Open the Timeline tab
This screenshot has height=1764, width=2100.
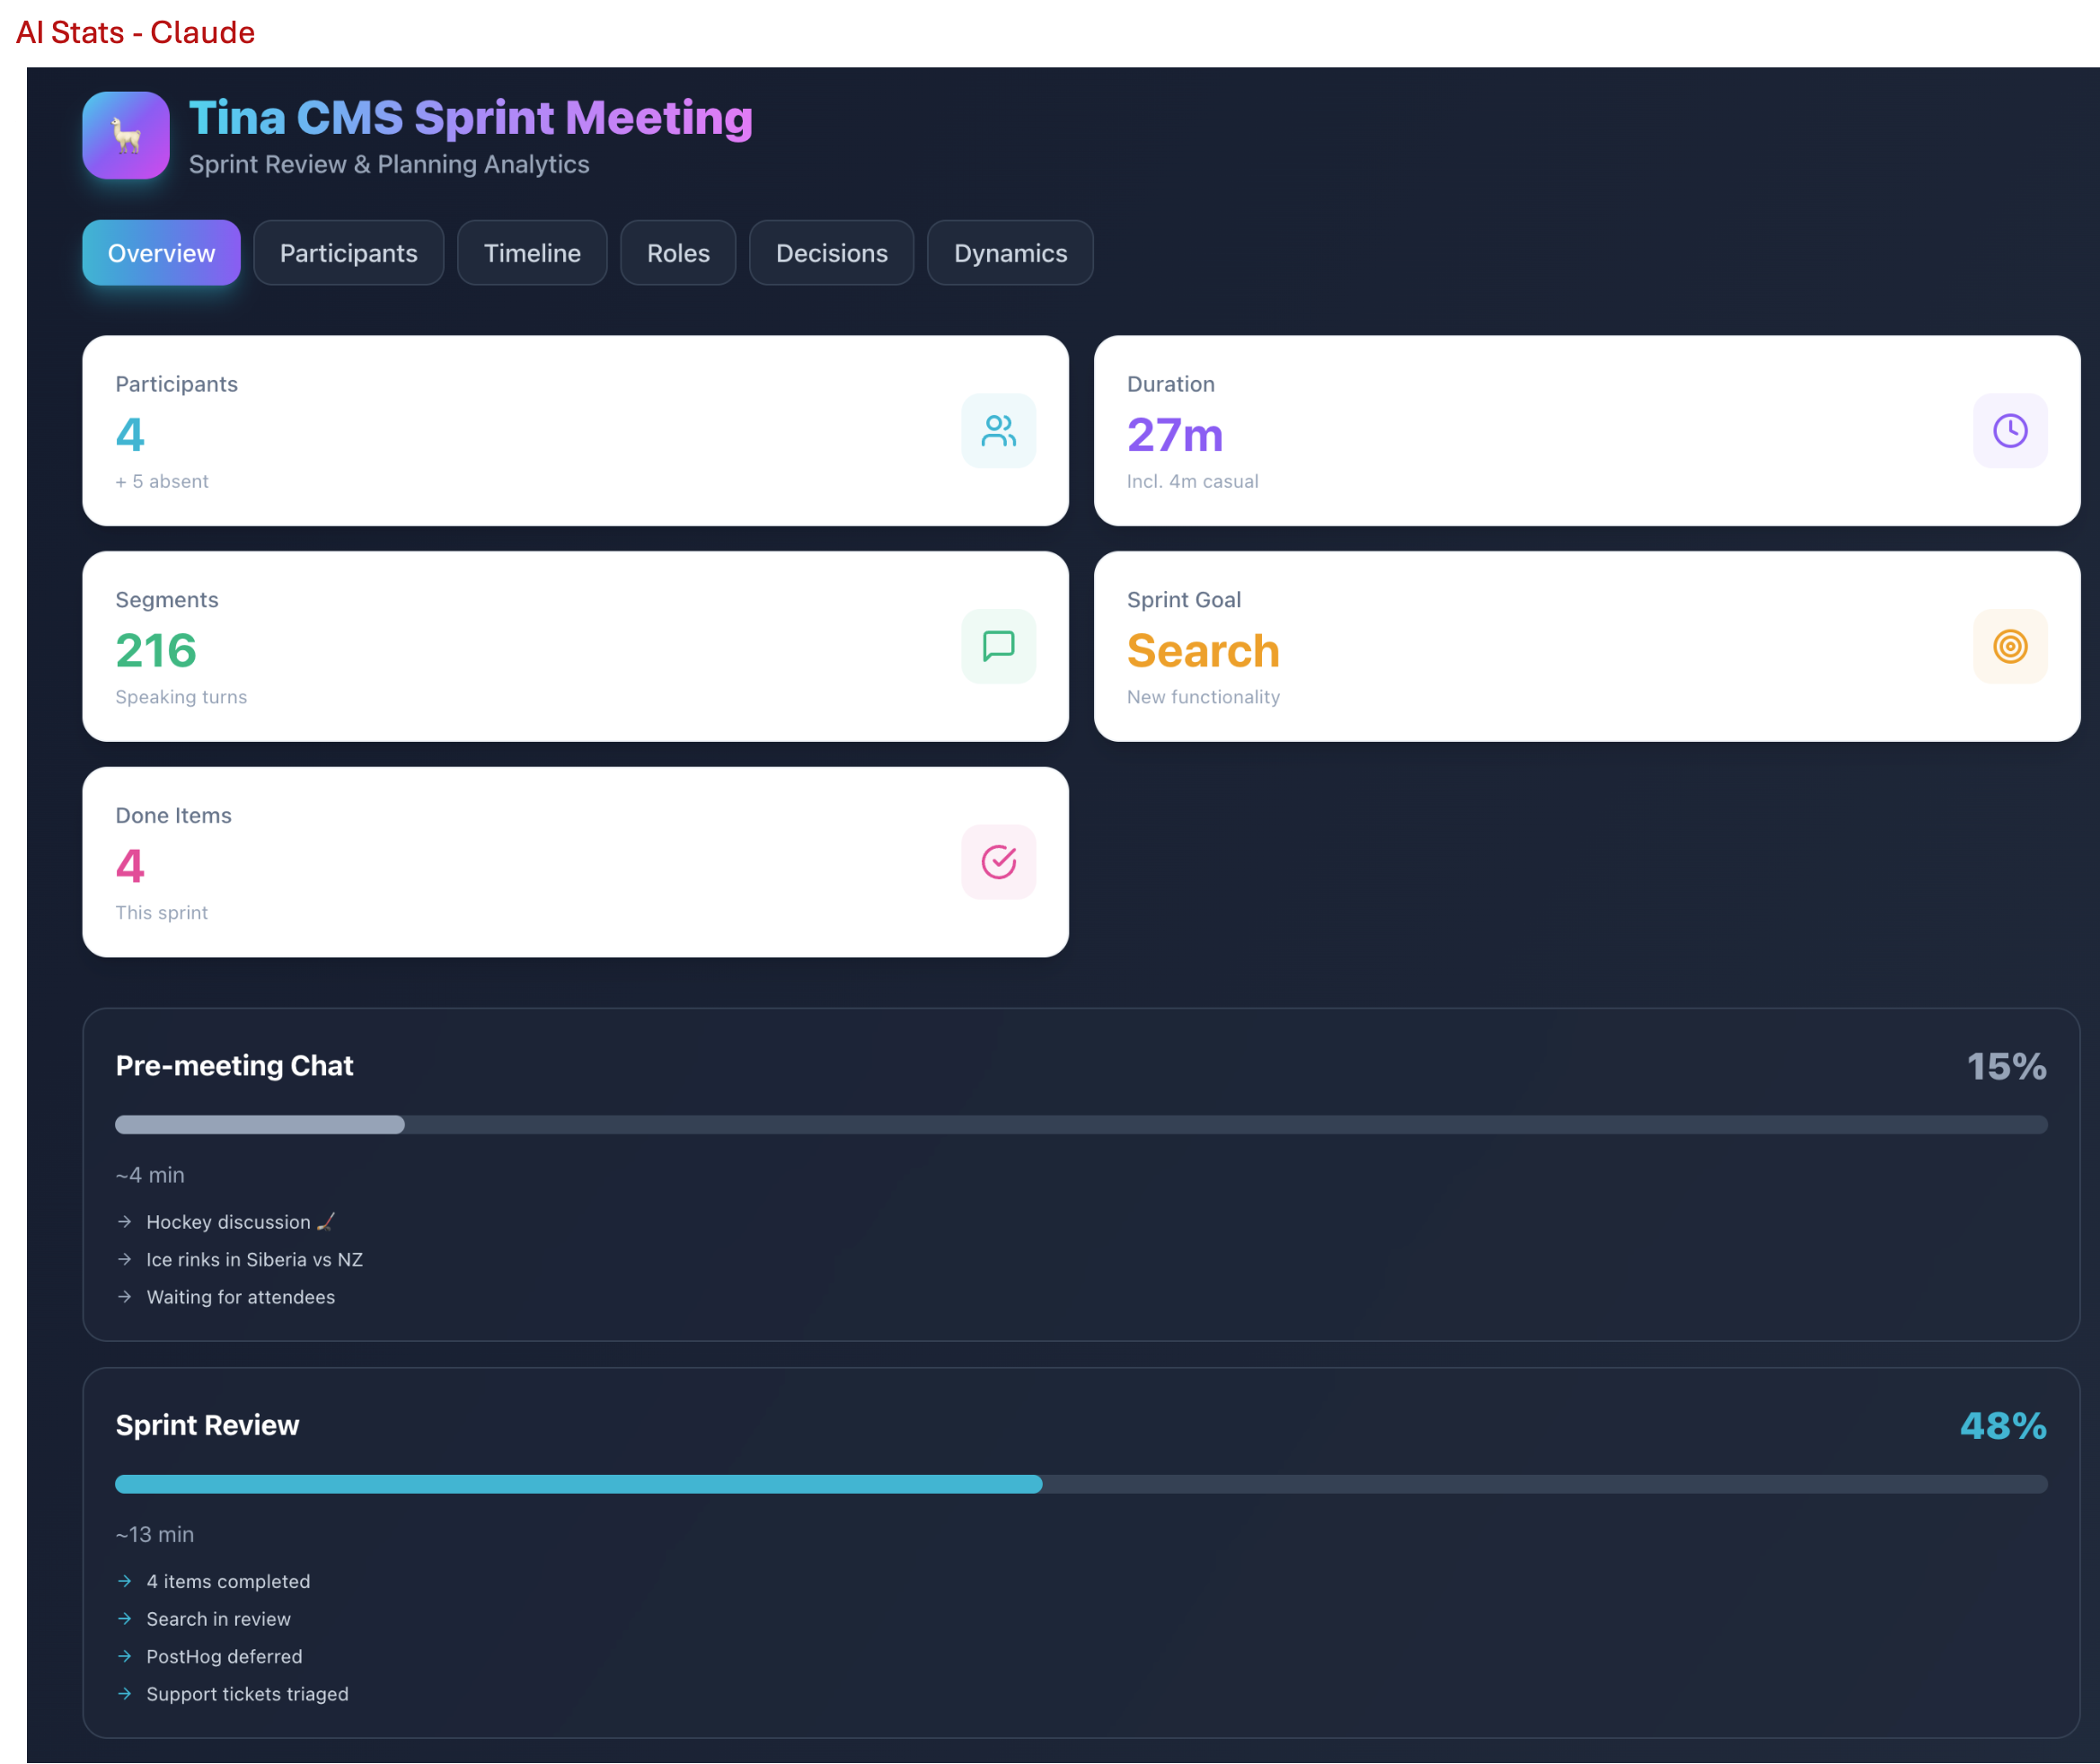click(x=532, y=253)
